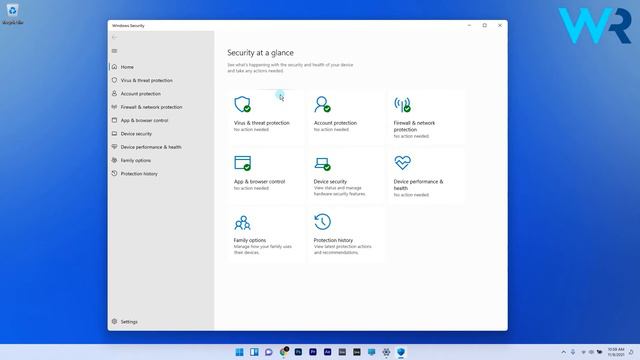The image size is (640, 360).
Task: Open Settings gear app in taskbar
Action: coord(386,352)
